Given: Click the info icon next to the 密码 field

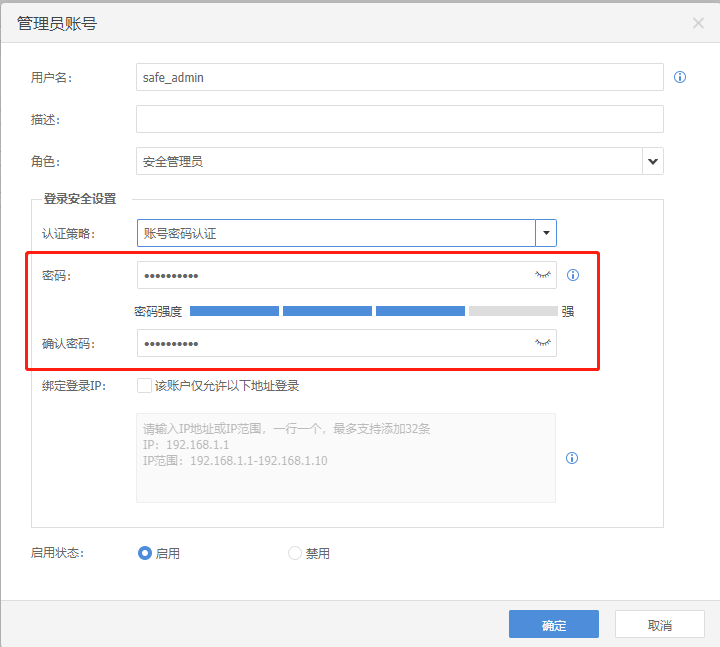Looking at the screenshot, I should coord(573,275).
